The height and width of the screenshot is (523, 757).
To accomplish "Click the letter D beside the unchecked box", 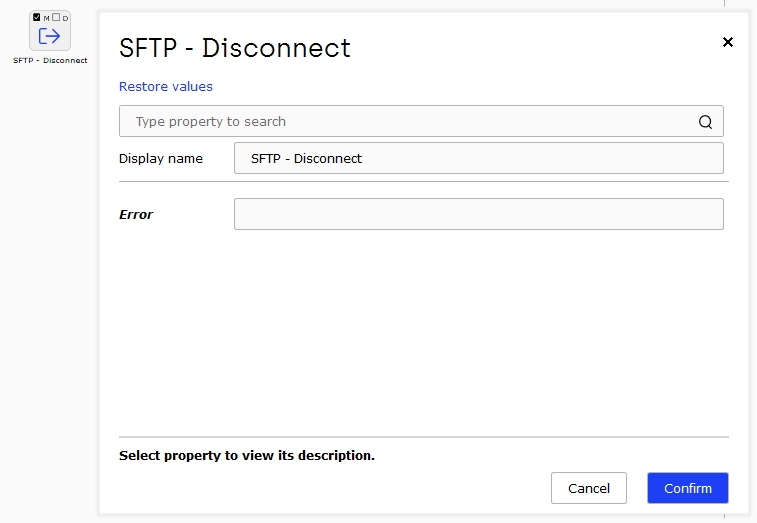I will pyautogui.click(x=65, y=18).
